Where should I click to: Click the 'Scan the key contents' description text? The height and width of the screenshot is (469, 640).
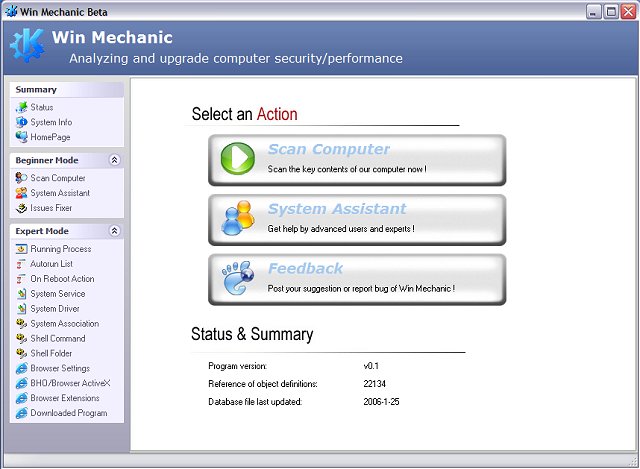(347, 169)
